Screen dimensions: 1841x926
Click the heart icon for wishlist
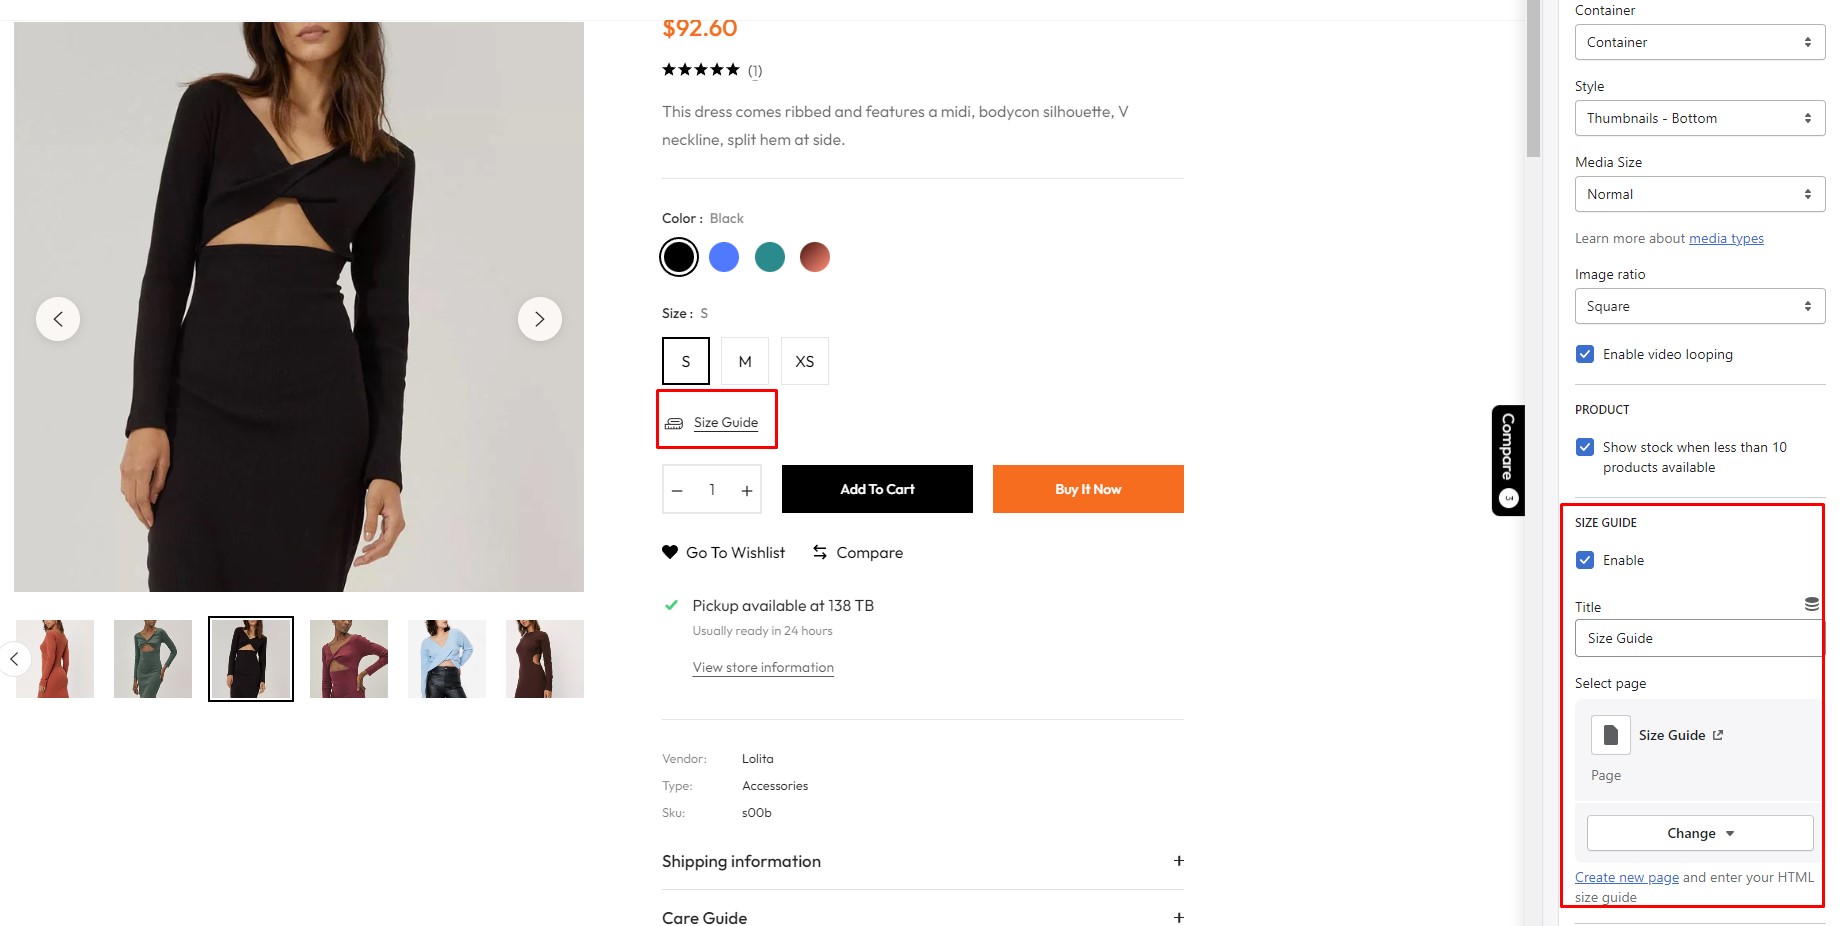pos(670,552)
